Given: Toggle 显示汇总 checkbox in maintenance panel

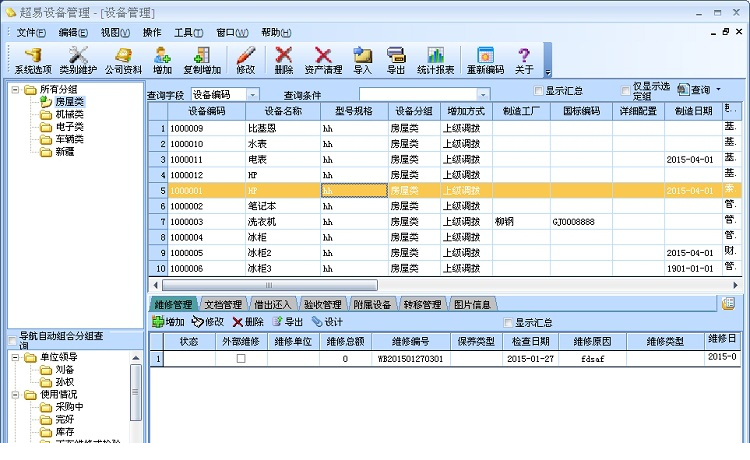Looking at the screenshot, I should (x=508, y=323).
